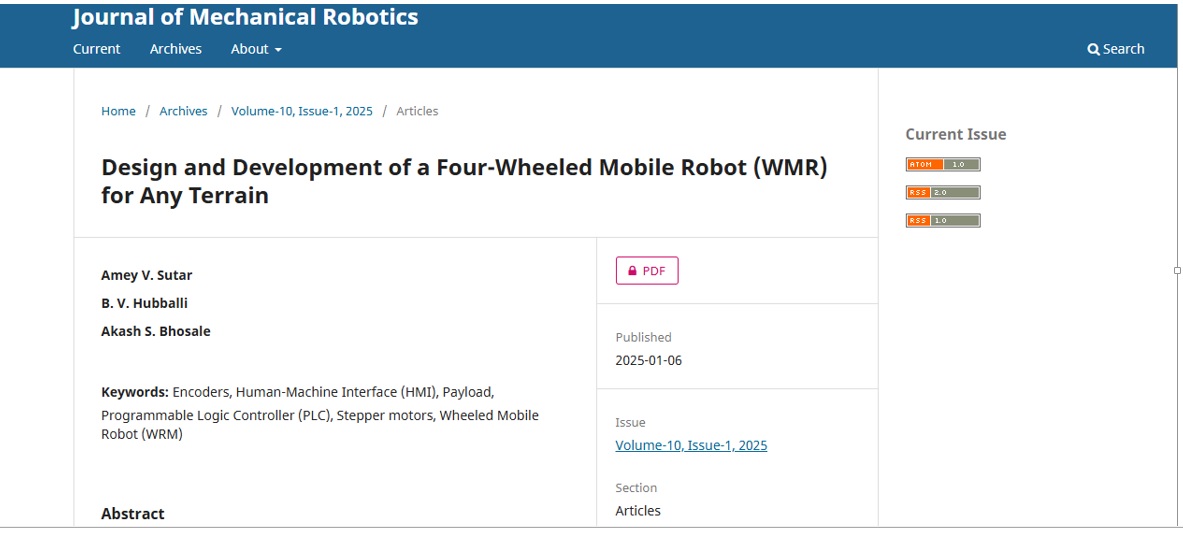Viewport: 1183px width, 535px height.
Task: Open the locked PDF button
Action: pyautogui.click(x=647, y=271)
